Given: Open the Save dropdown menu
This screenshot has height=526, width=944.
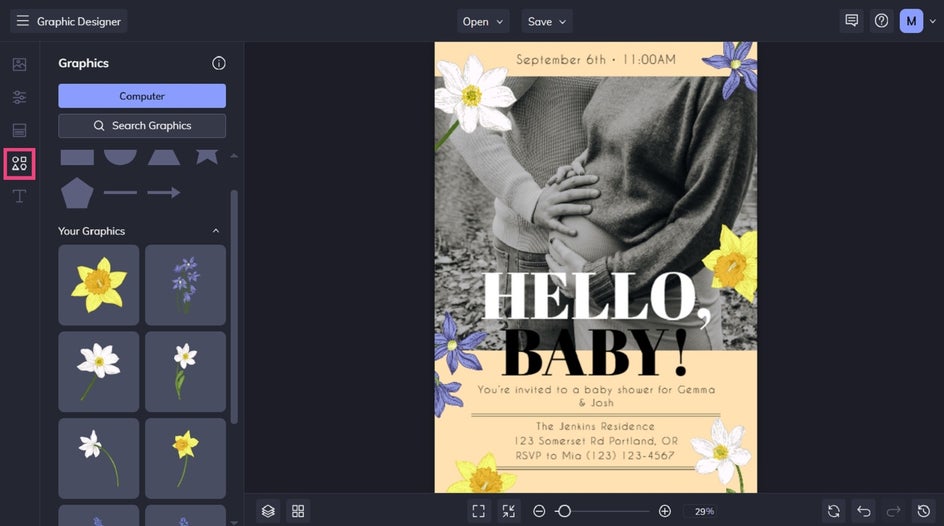Looking at the screenshot, I should coord(547,22).
